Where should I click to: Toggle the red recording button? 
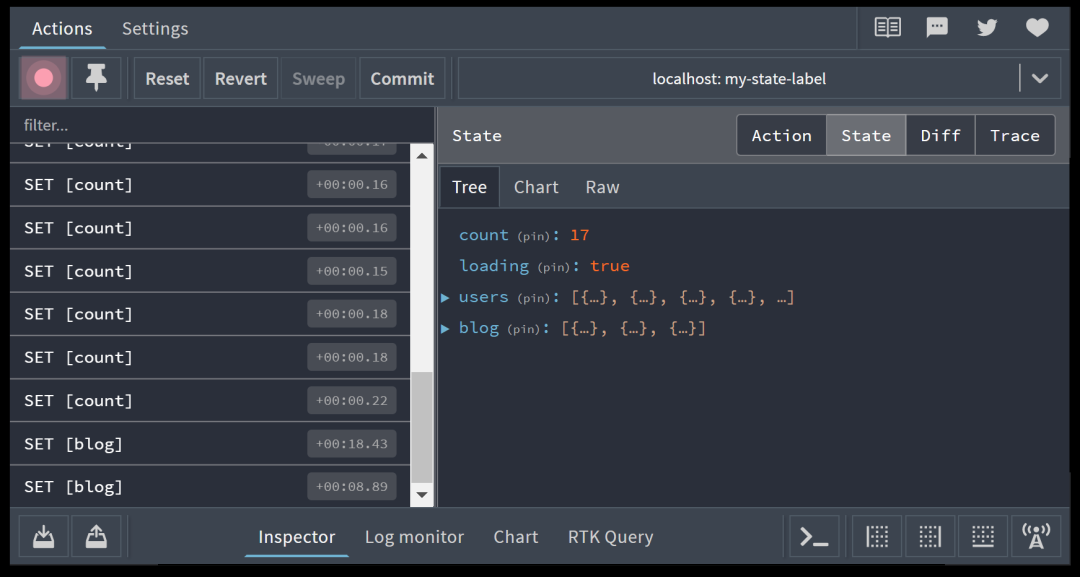[x=43, y=78]
